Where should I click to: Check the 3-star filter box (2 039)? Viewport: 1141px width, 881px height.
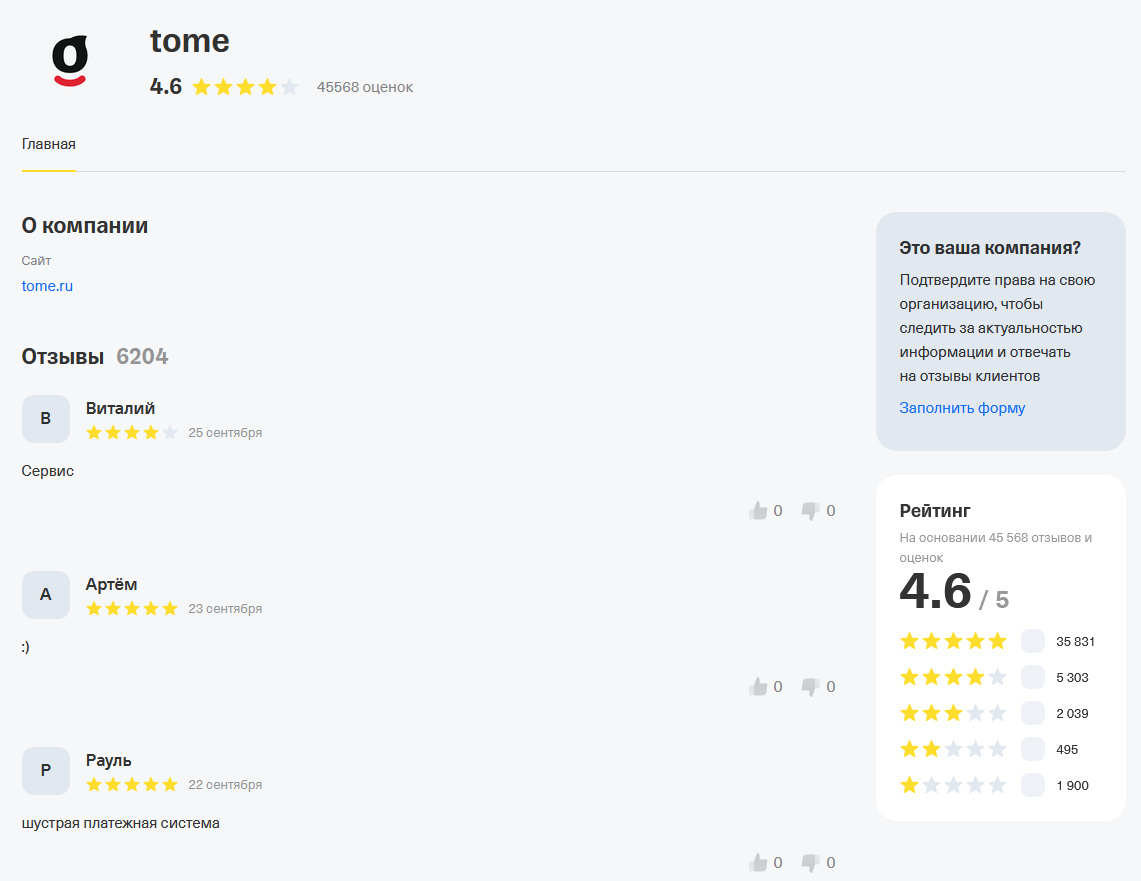coord(1032,713)
